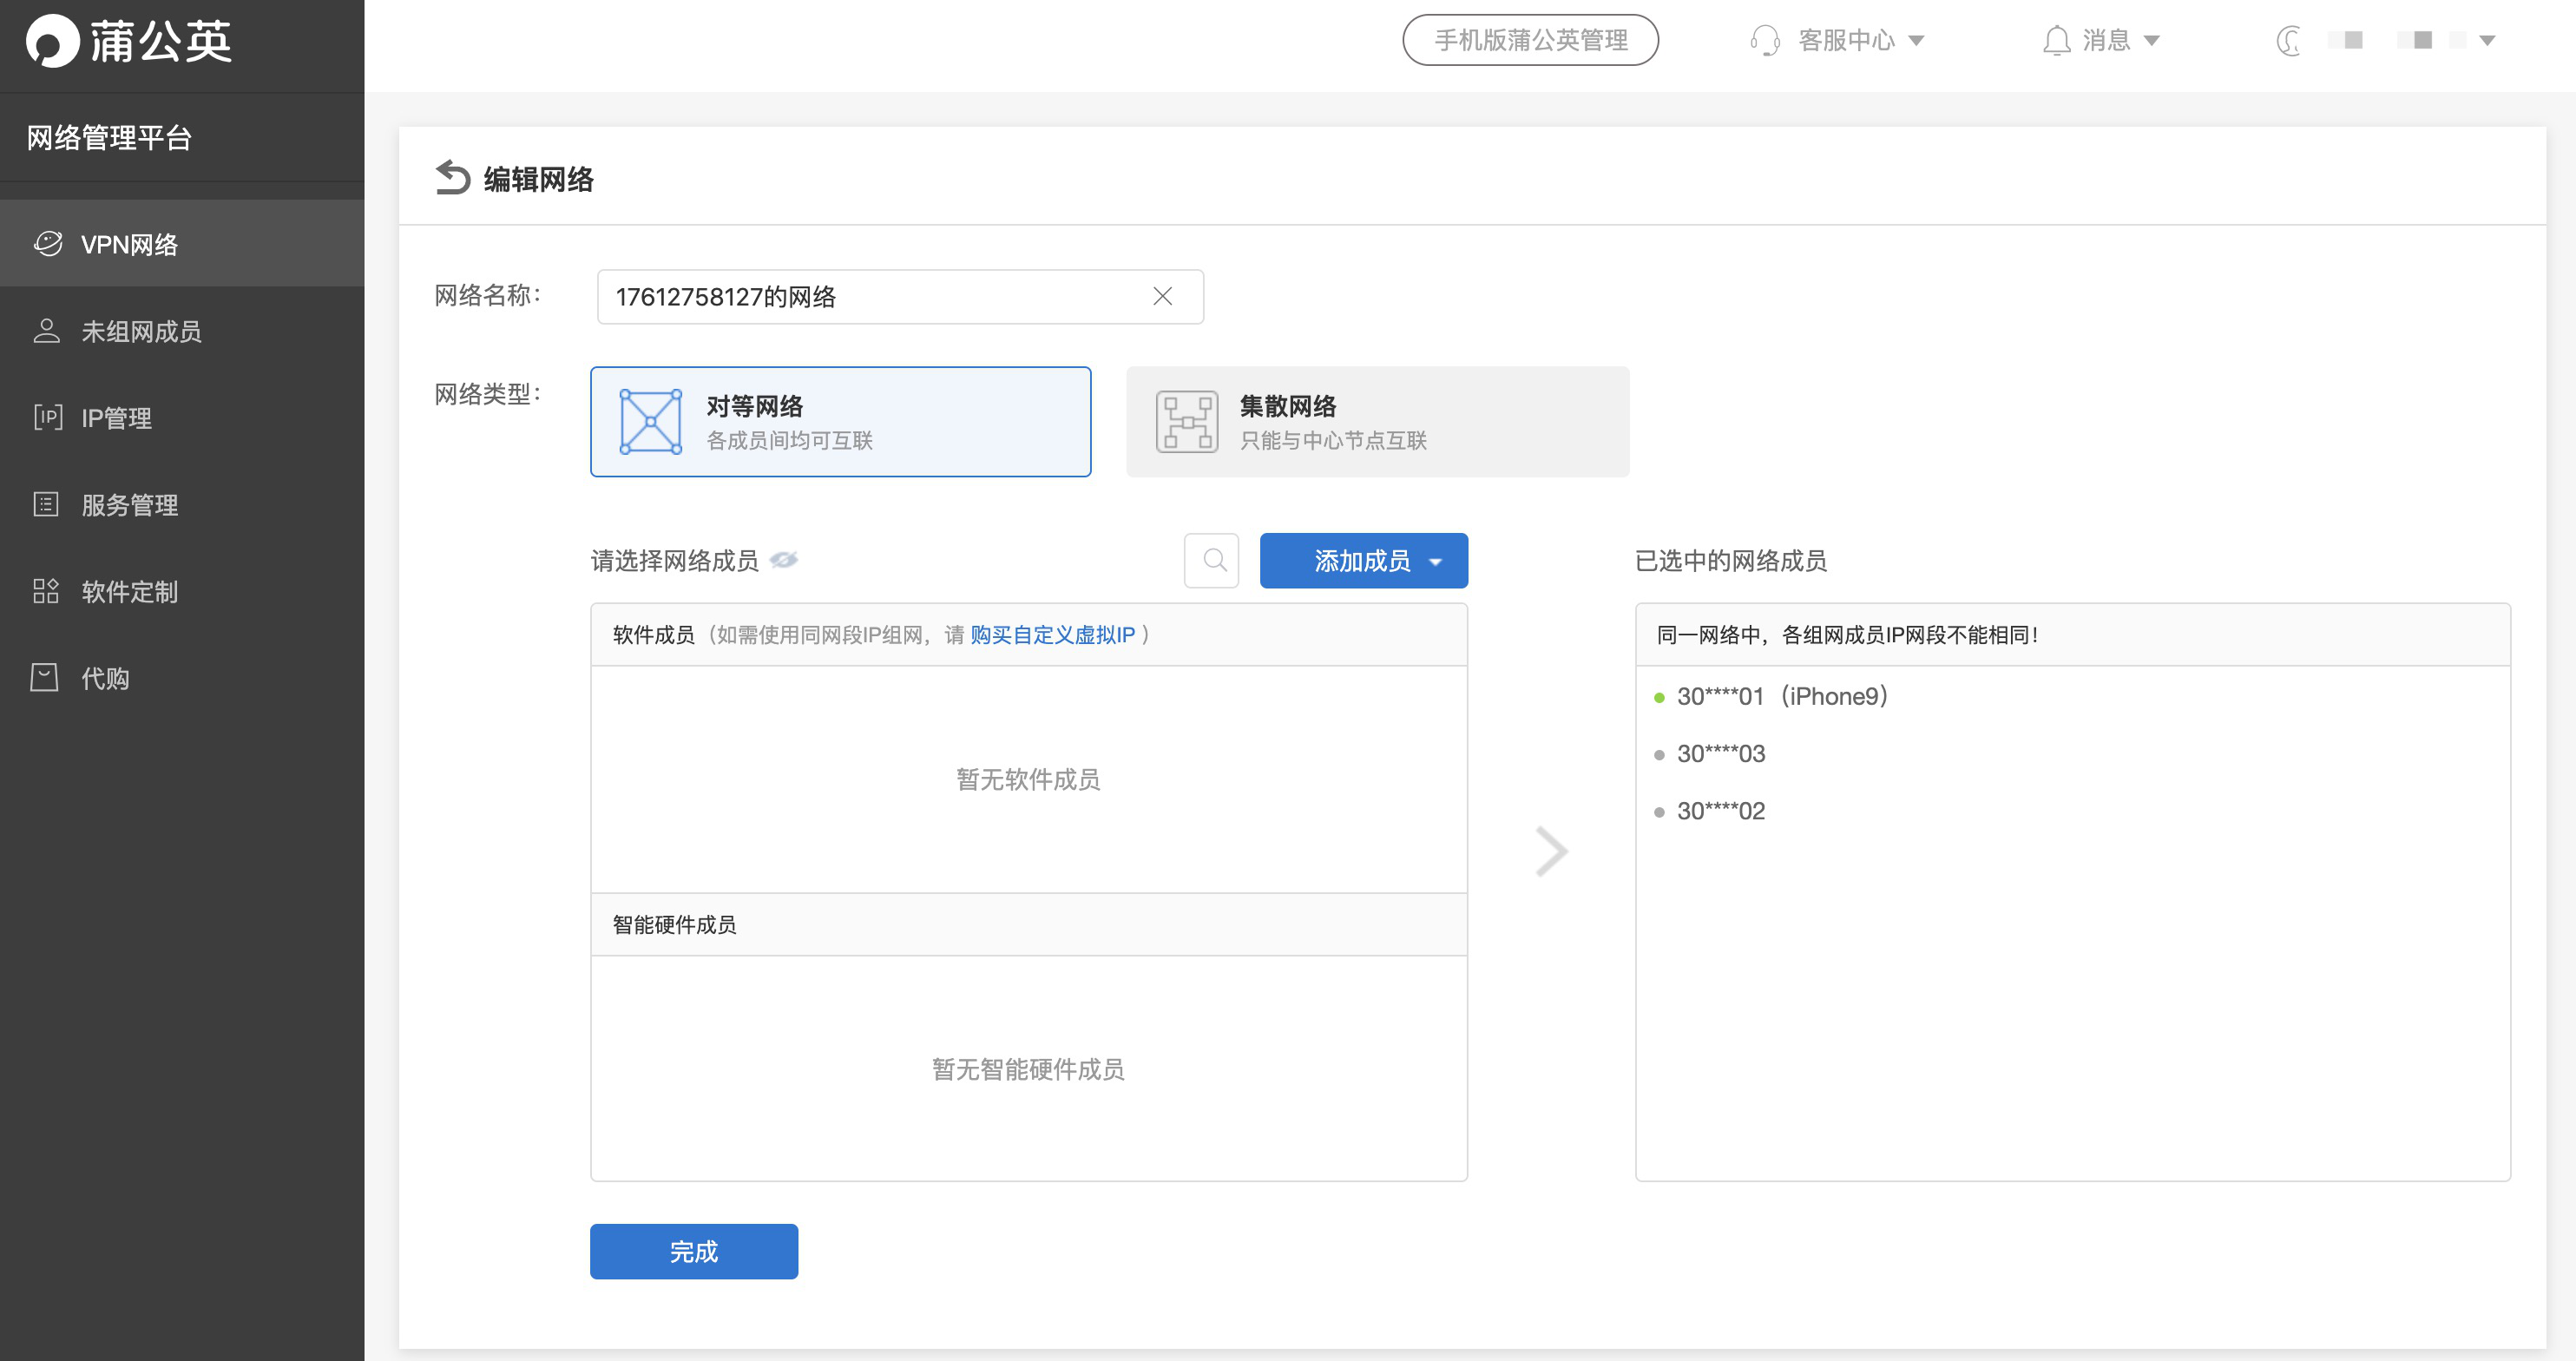Follow the 购买自定义虚拟IP link

(1053, 634)
